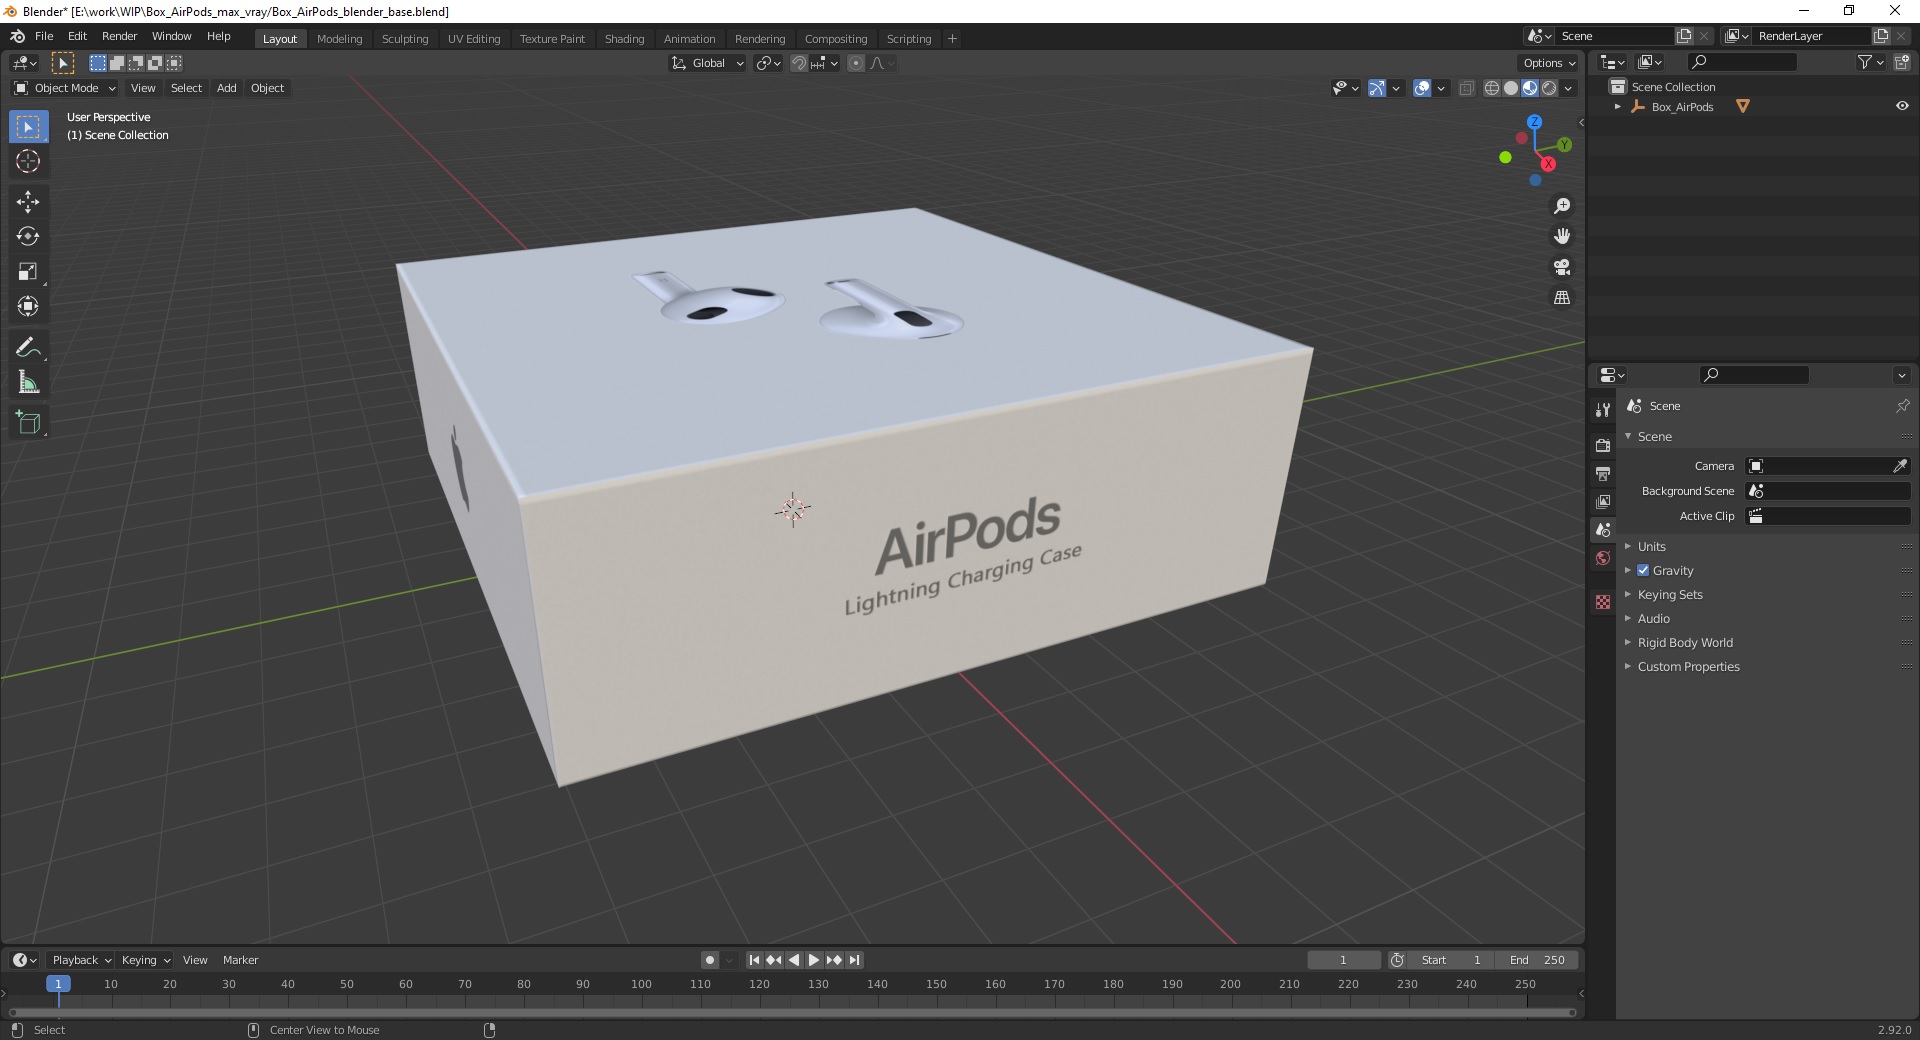Toggle show overlays button
The width and height of the screenshot is (1920, 1040).
[1422, 88]
